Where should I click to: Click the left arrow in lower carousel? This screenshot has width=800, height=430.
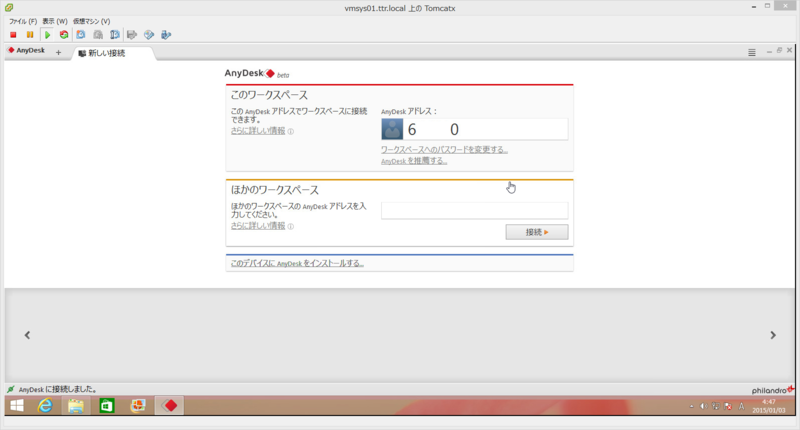click(28, 335)
